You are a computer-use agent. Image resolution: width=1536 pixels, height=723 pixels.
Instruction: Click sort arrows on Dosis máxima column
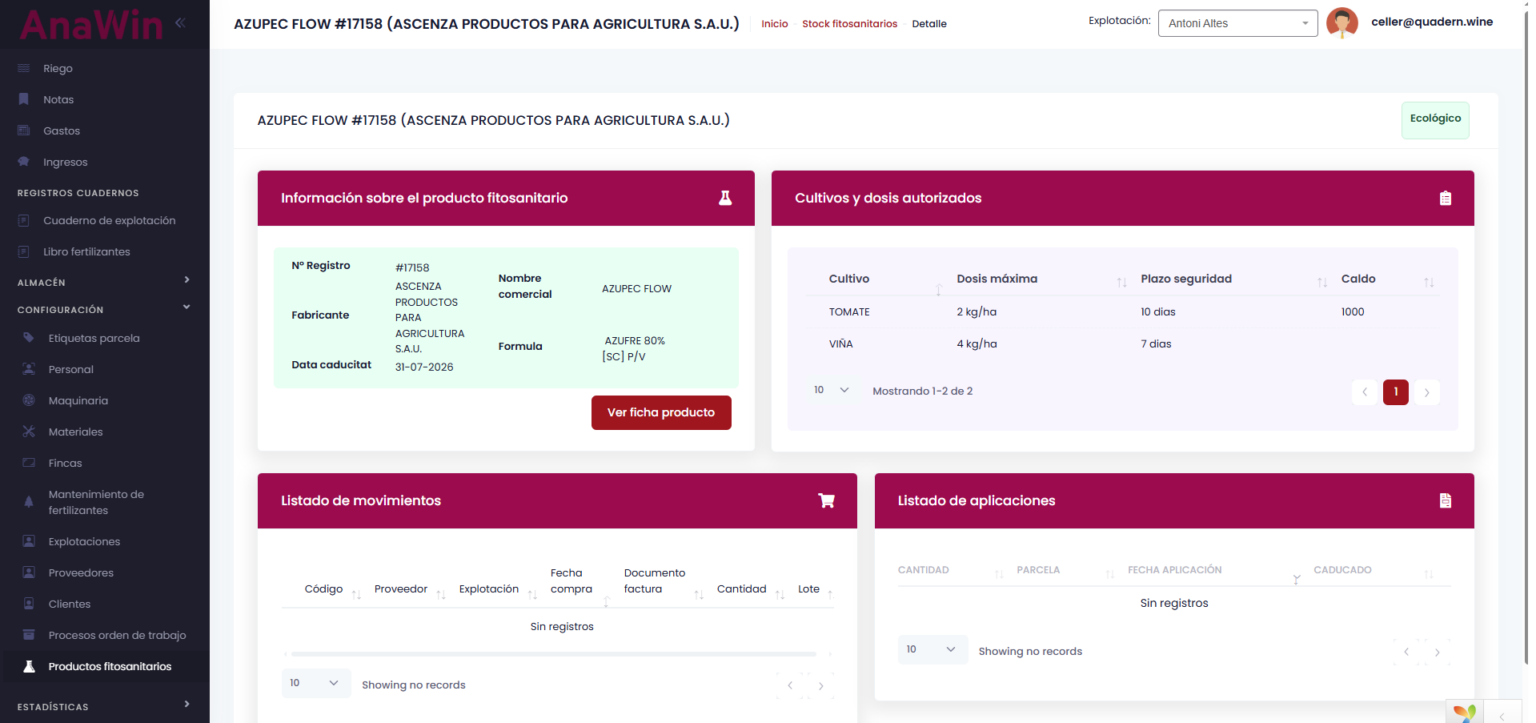pyautogui.click(x=1121, y=283)
